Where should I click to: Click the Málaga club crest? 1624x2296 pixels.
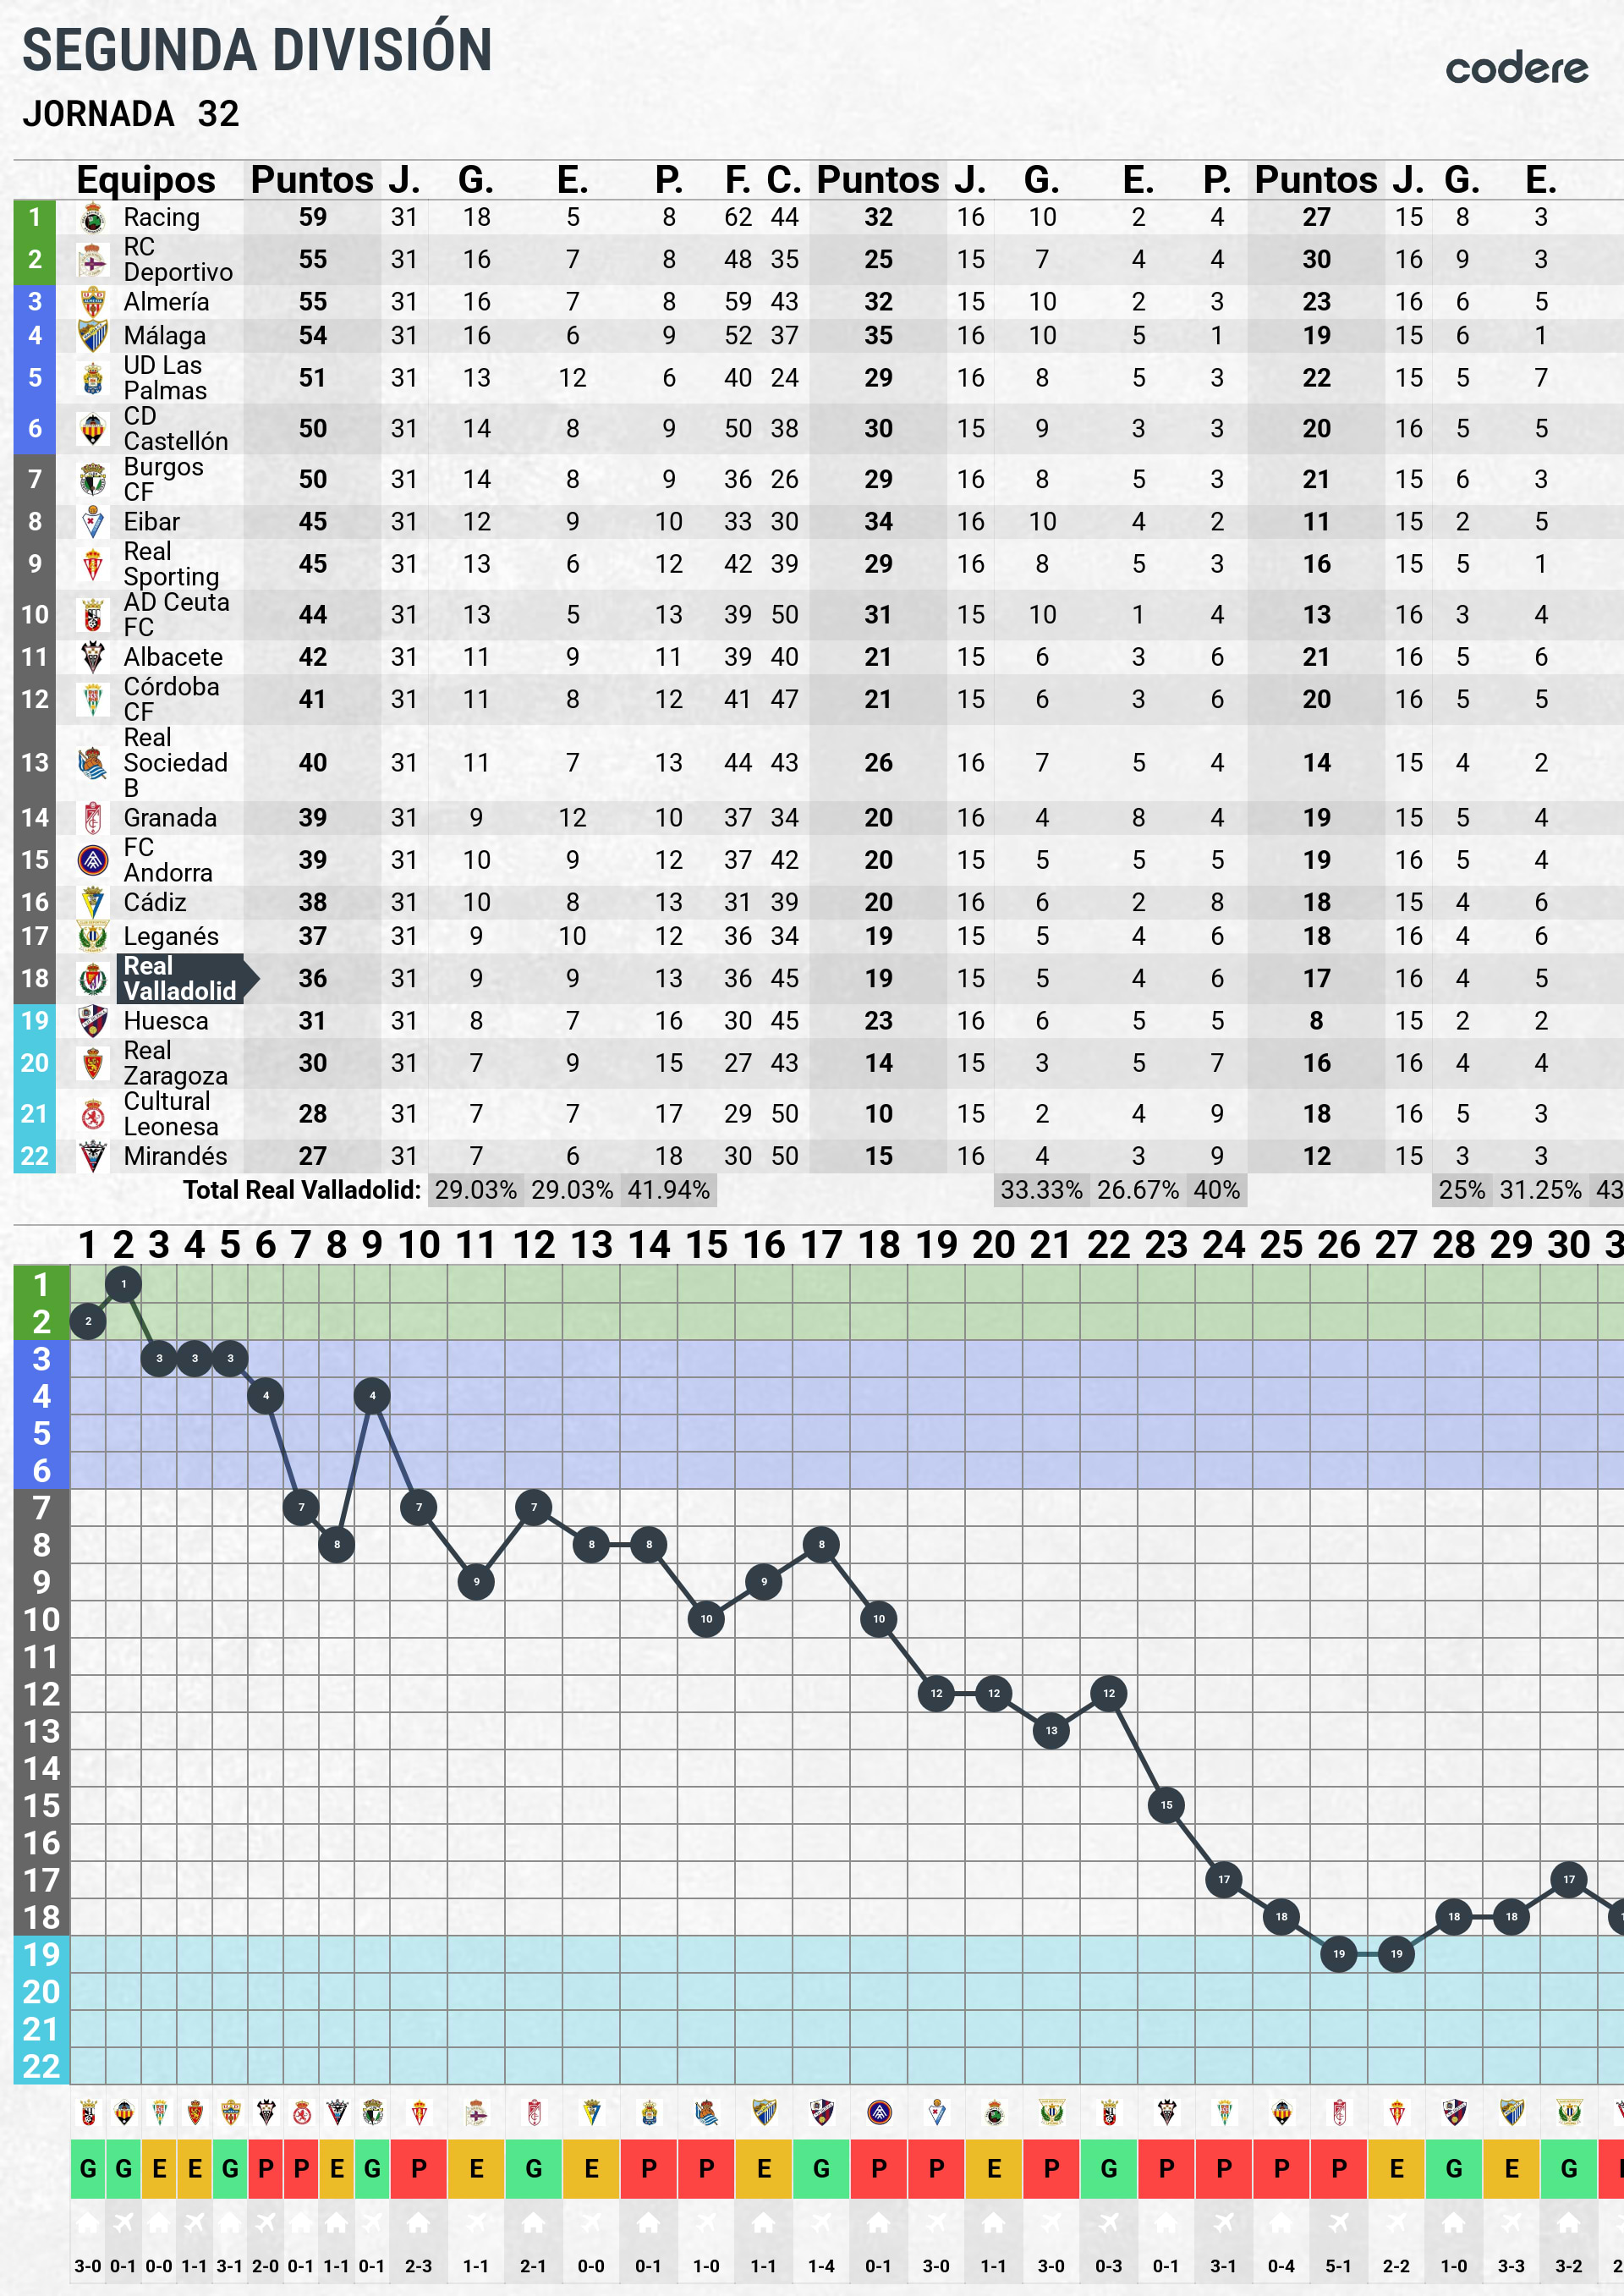92,335
